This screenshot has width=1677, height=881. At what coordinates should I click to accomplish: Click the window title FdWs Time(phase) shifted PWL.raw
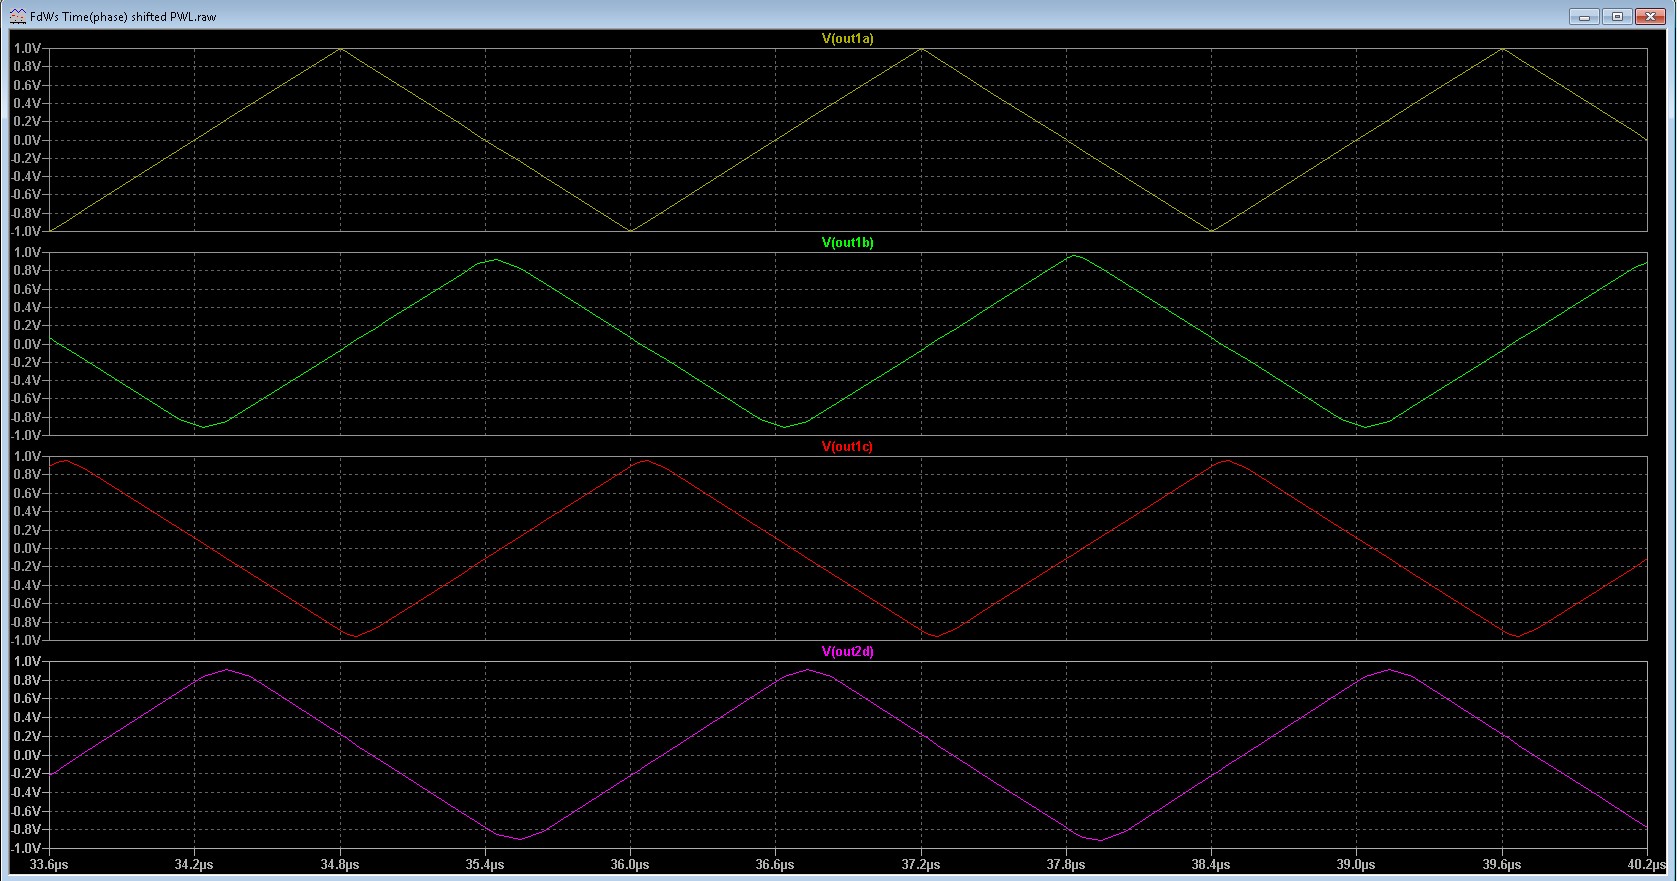(x=123, y=17)
